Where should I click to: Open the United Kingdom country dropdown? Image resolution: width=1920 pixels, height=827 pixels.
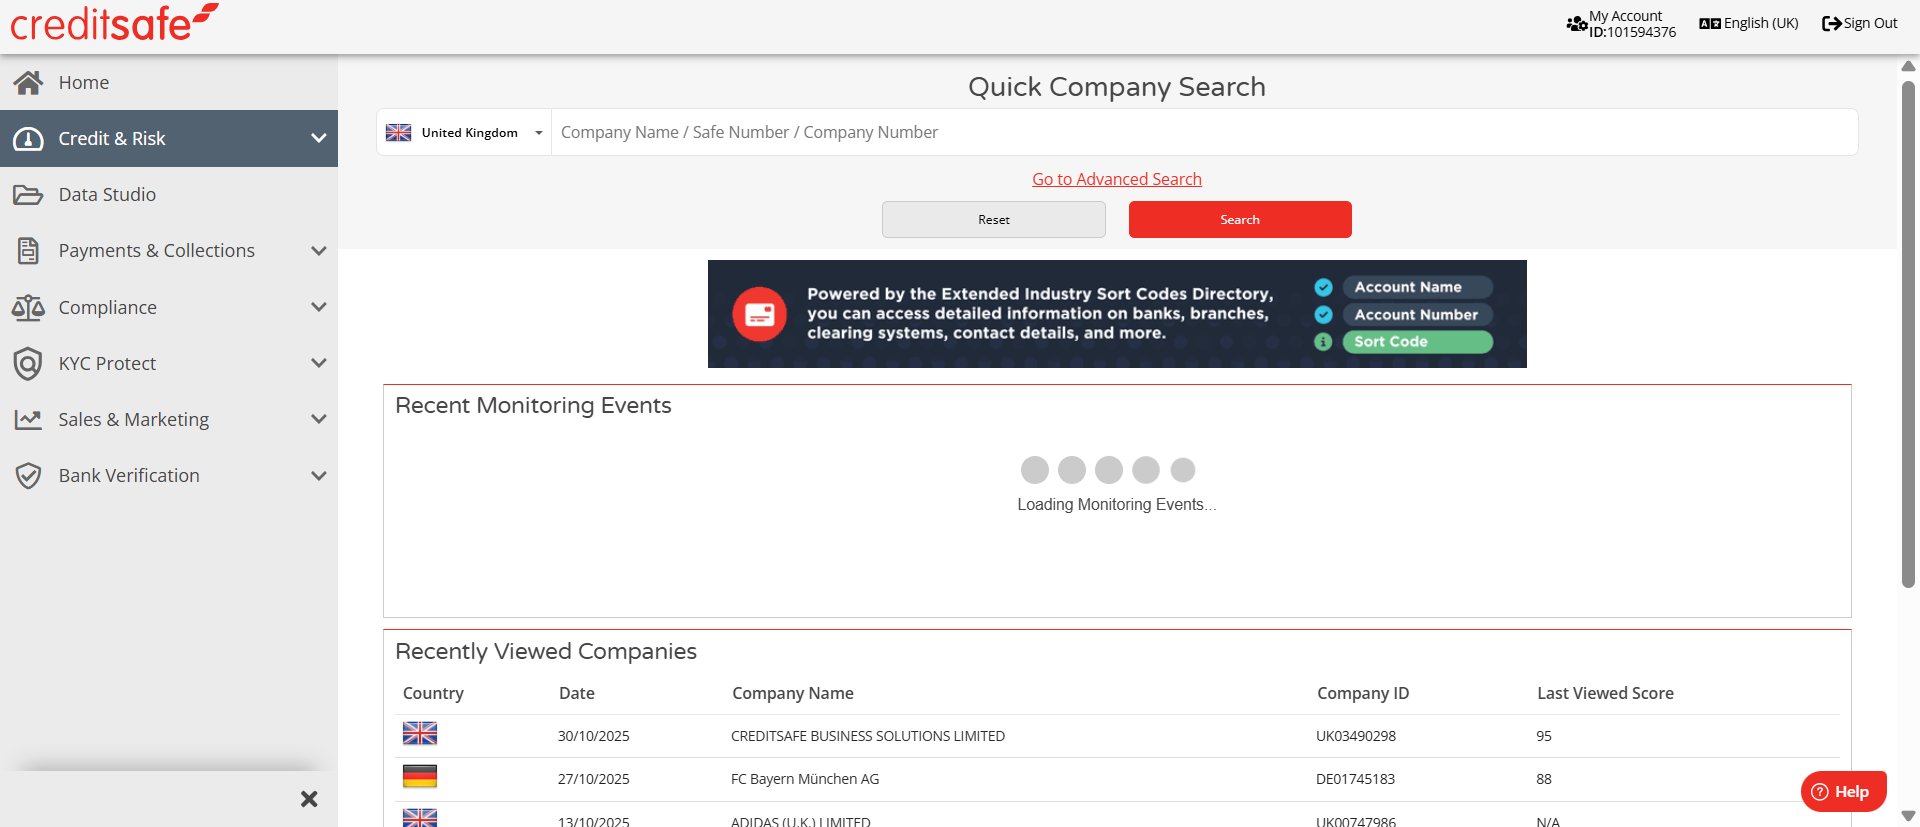[465, 133]
